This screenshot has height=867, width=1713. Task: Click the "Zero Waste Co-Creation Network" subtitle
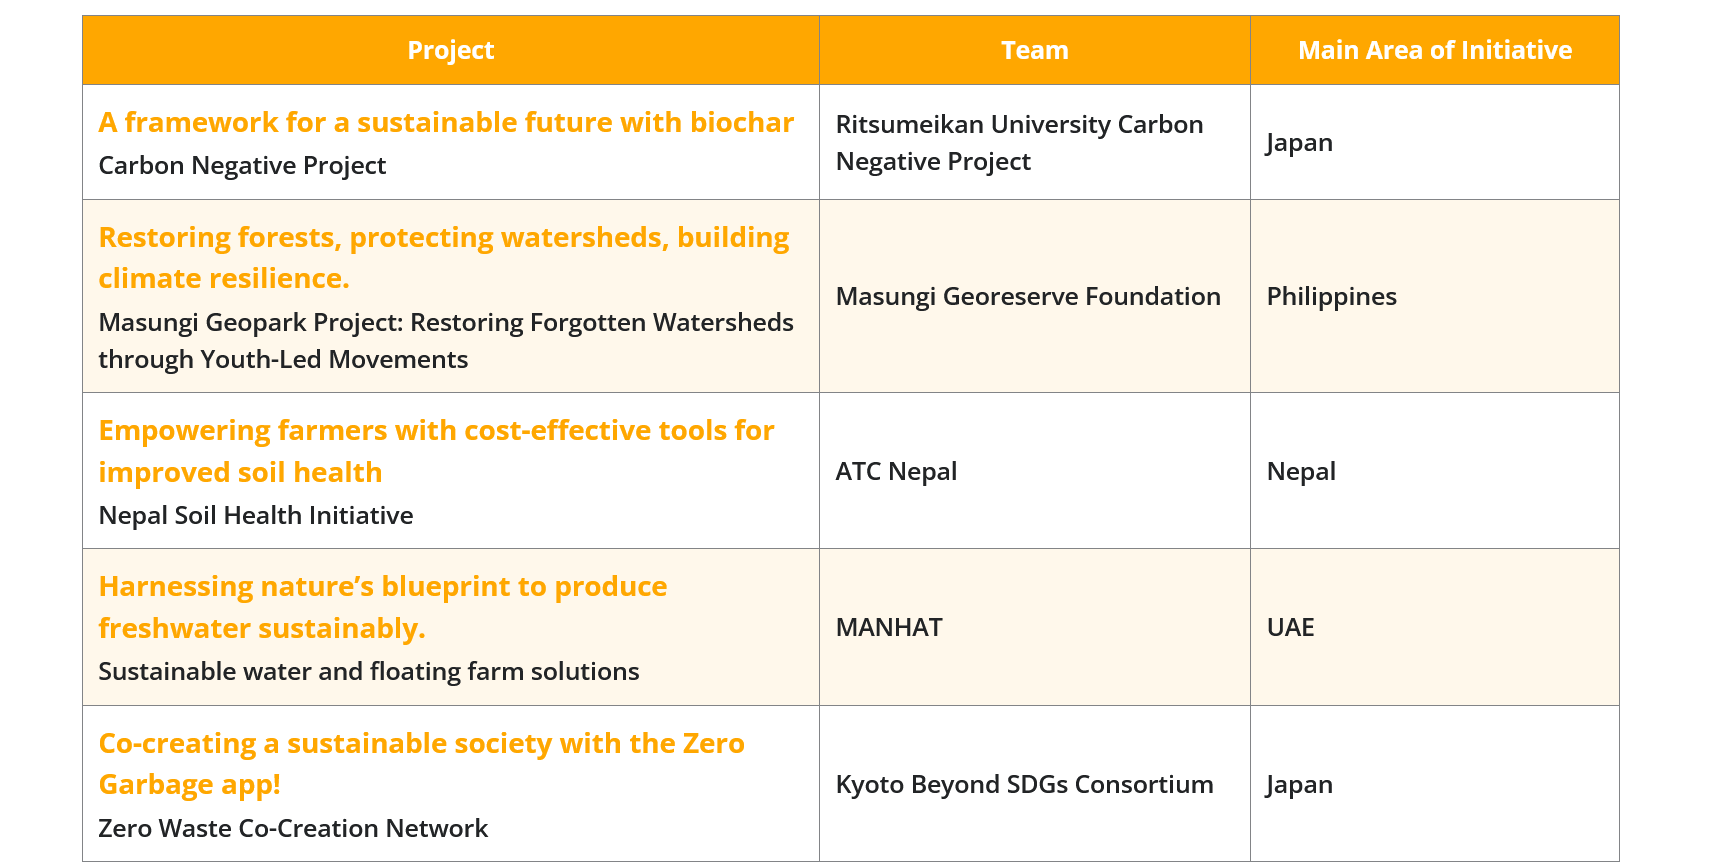pyautogui.click(x=293, y=829)
